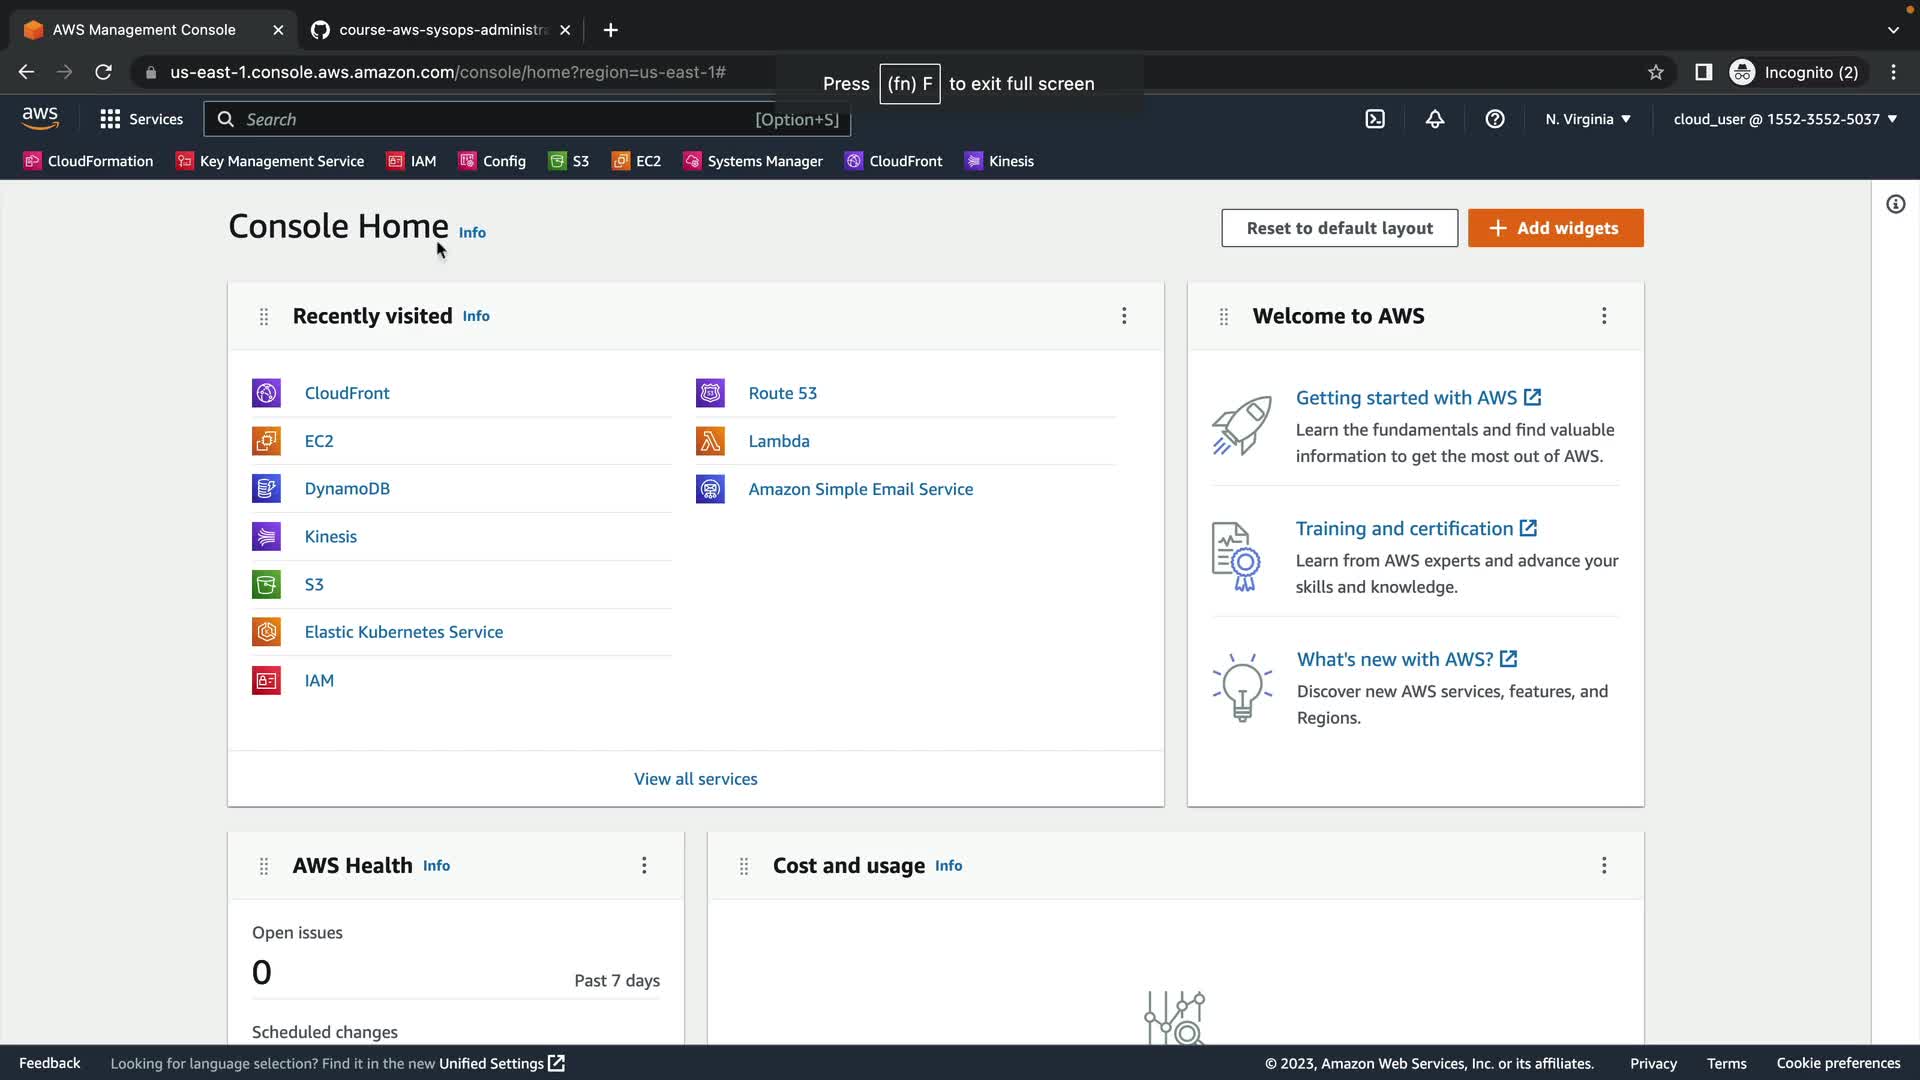Expand the N. Virginia region dropdown
Viewport: 1920px width, 1080px height.
click(1587, 119)
